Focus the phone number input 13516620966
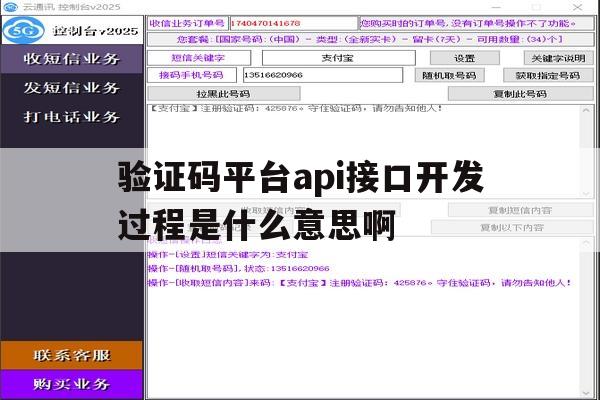This screenshot has height=400, width=600. [x=323, y=75]
